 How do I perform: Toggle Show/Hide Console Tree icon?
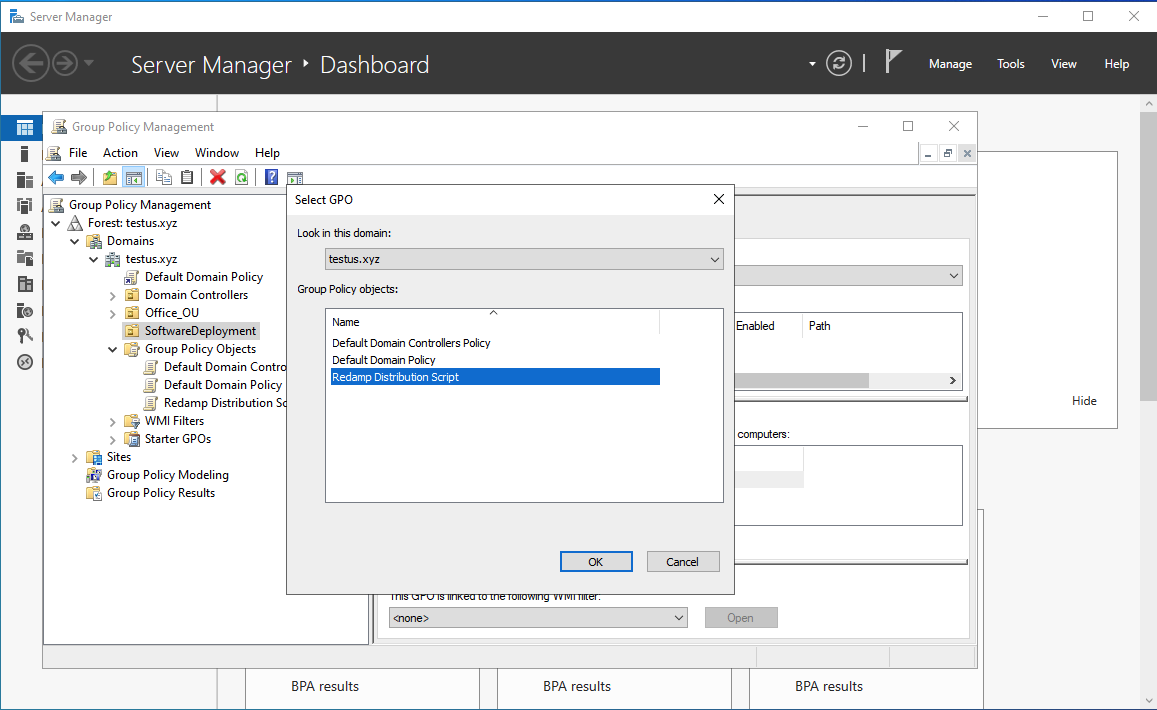tap(133, 177)
